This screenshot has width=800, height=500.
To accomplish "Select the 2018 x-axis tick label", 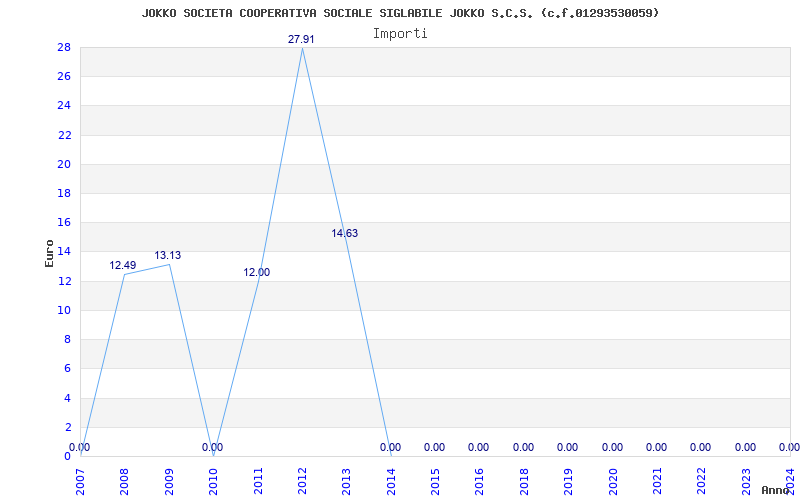I will [x=524, y=481].
